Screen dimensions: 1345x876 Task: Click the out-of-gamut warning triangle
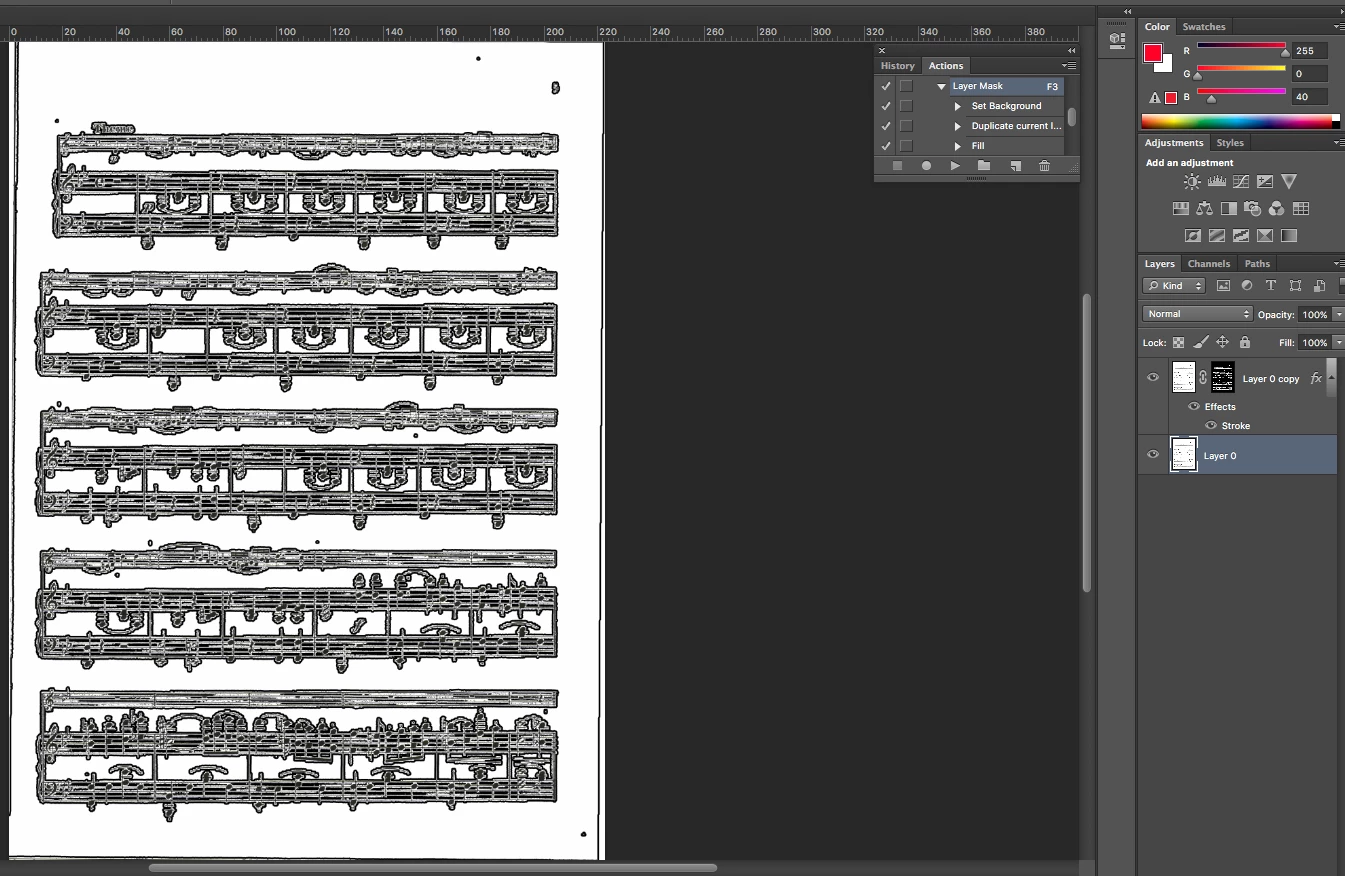tap(1155, 98)
